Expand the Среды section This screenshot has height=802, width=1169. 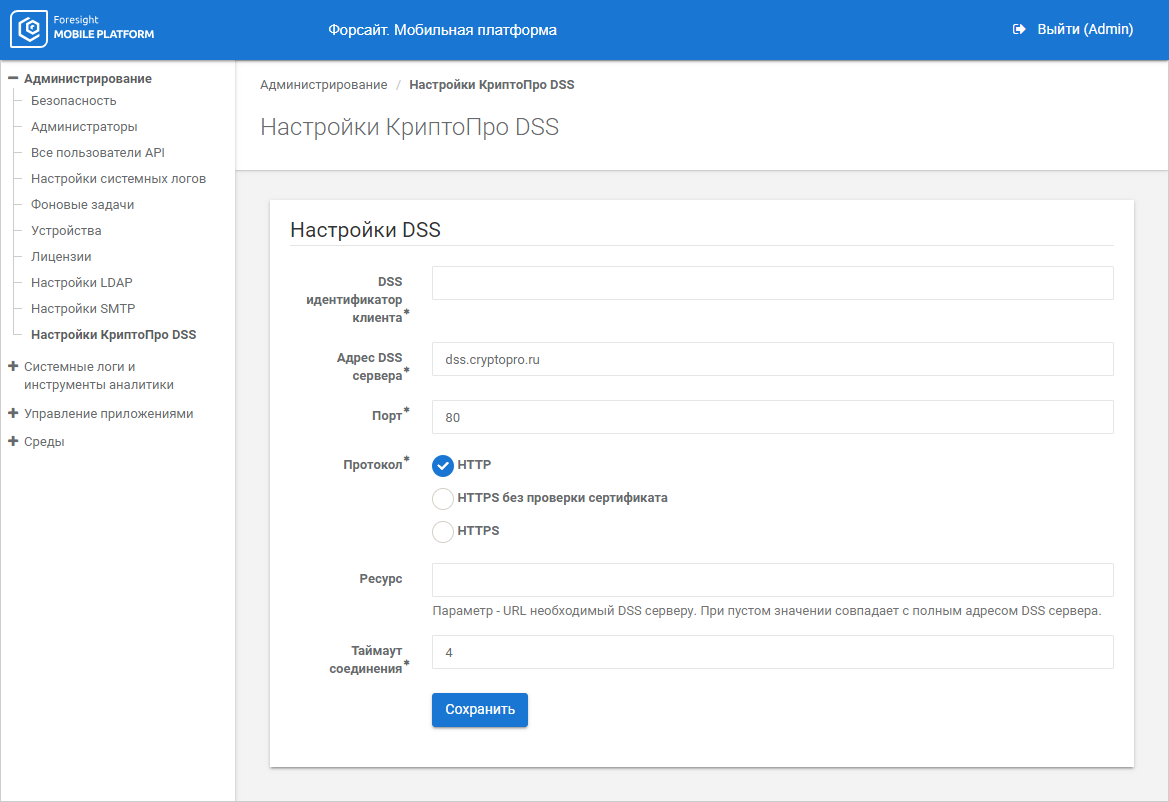pos(13,441)
